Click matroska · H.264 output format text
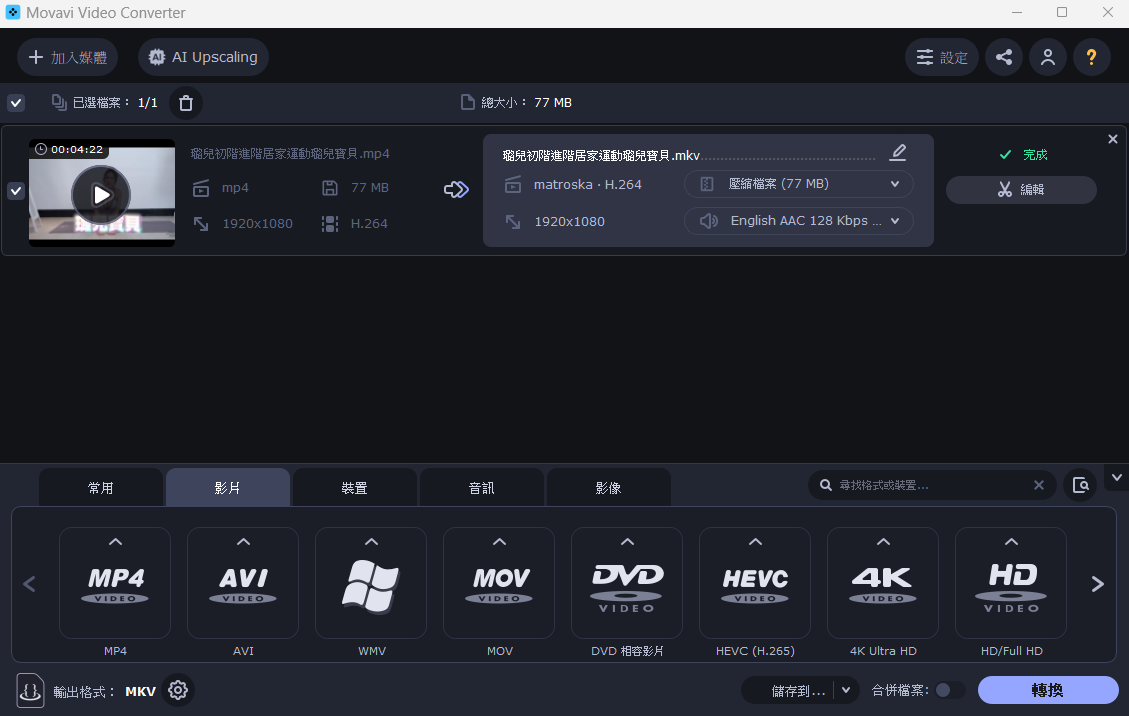 pyautogui.click(x=588, y=184)
